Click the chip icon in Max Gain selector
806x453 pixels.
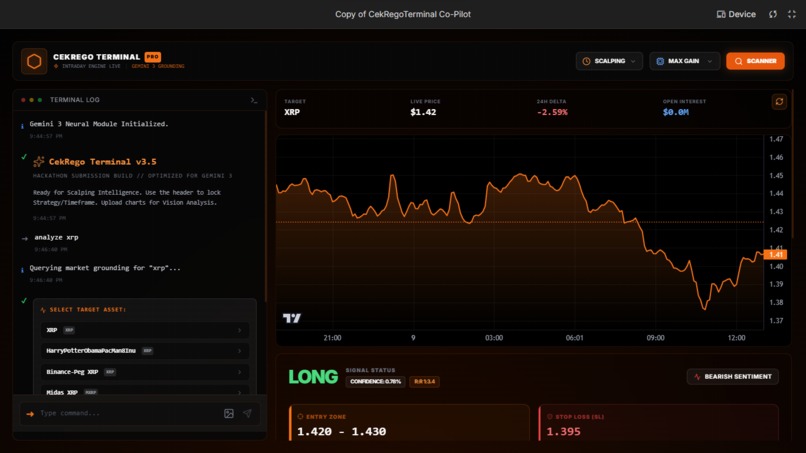(x=660, y=61)
